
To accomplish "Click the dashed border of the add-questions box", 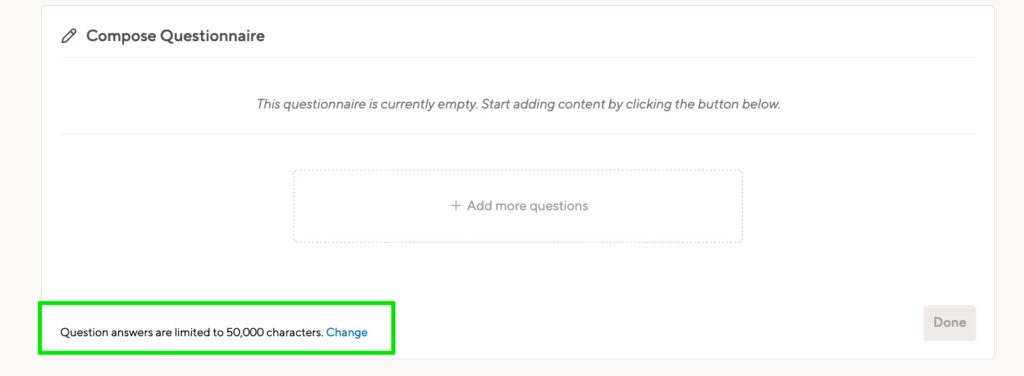I will pos(518,170).
